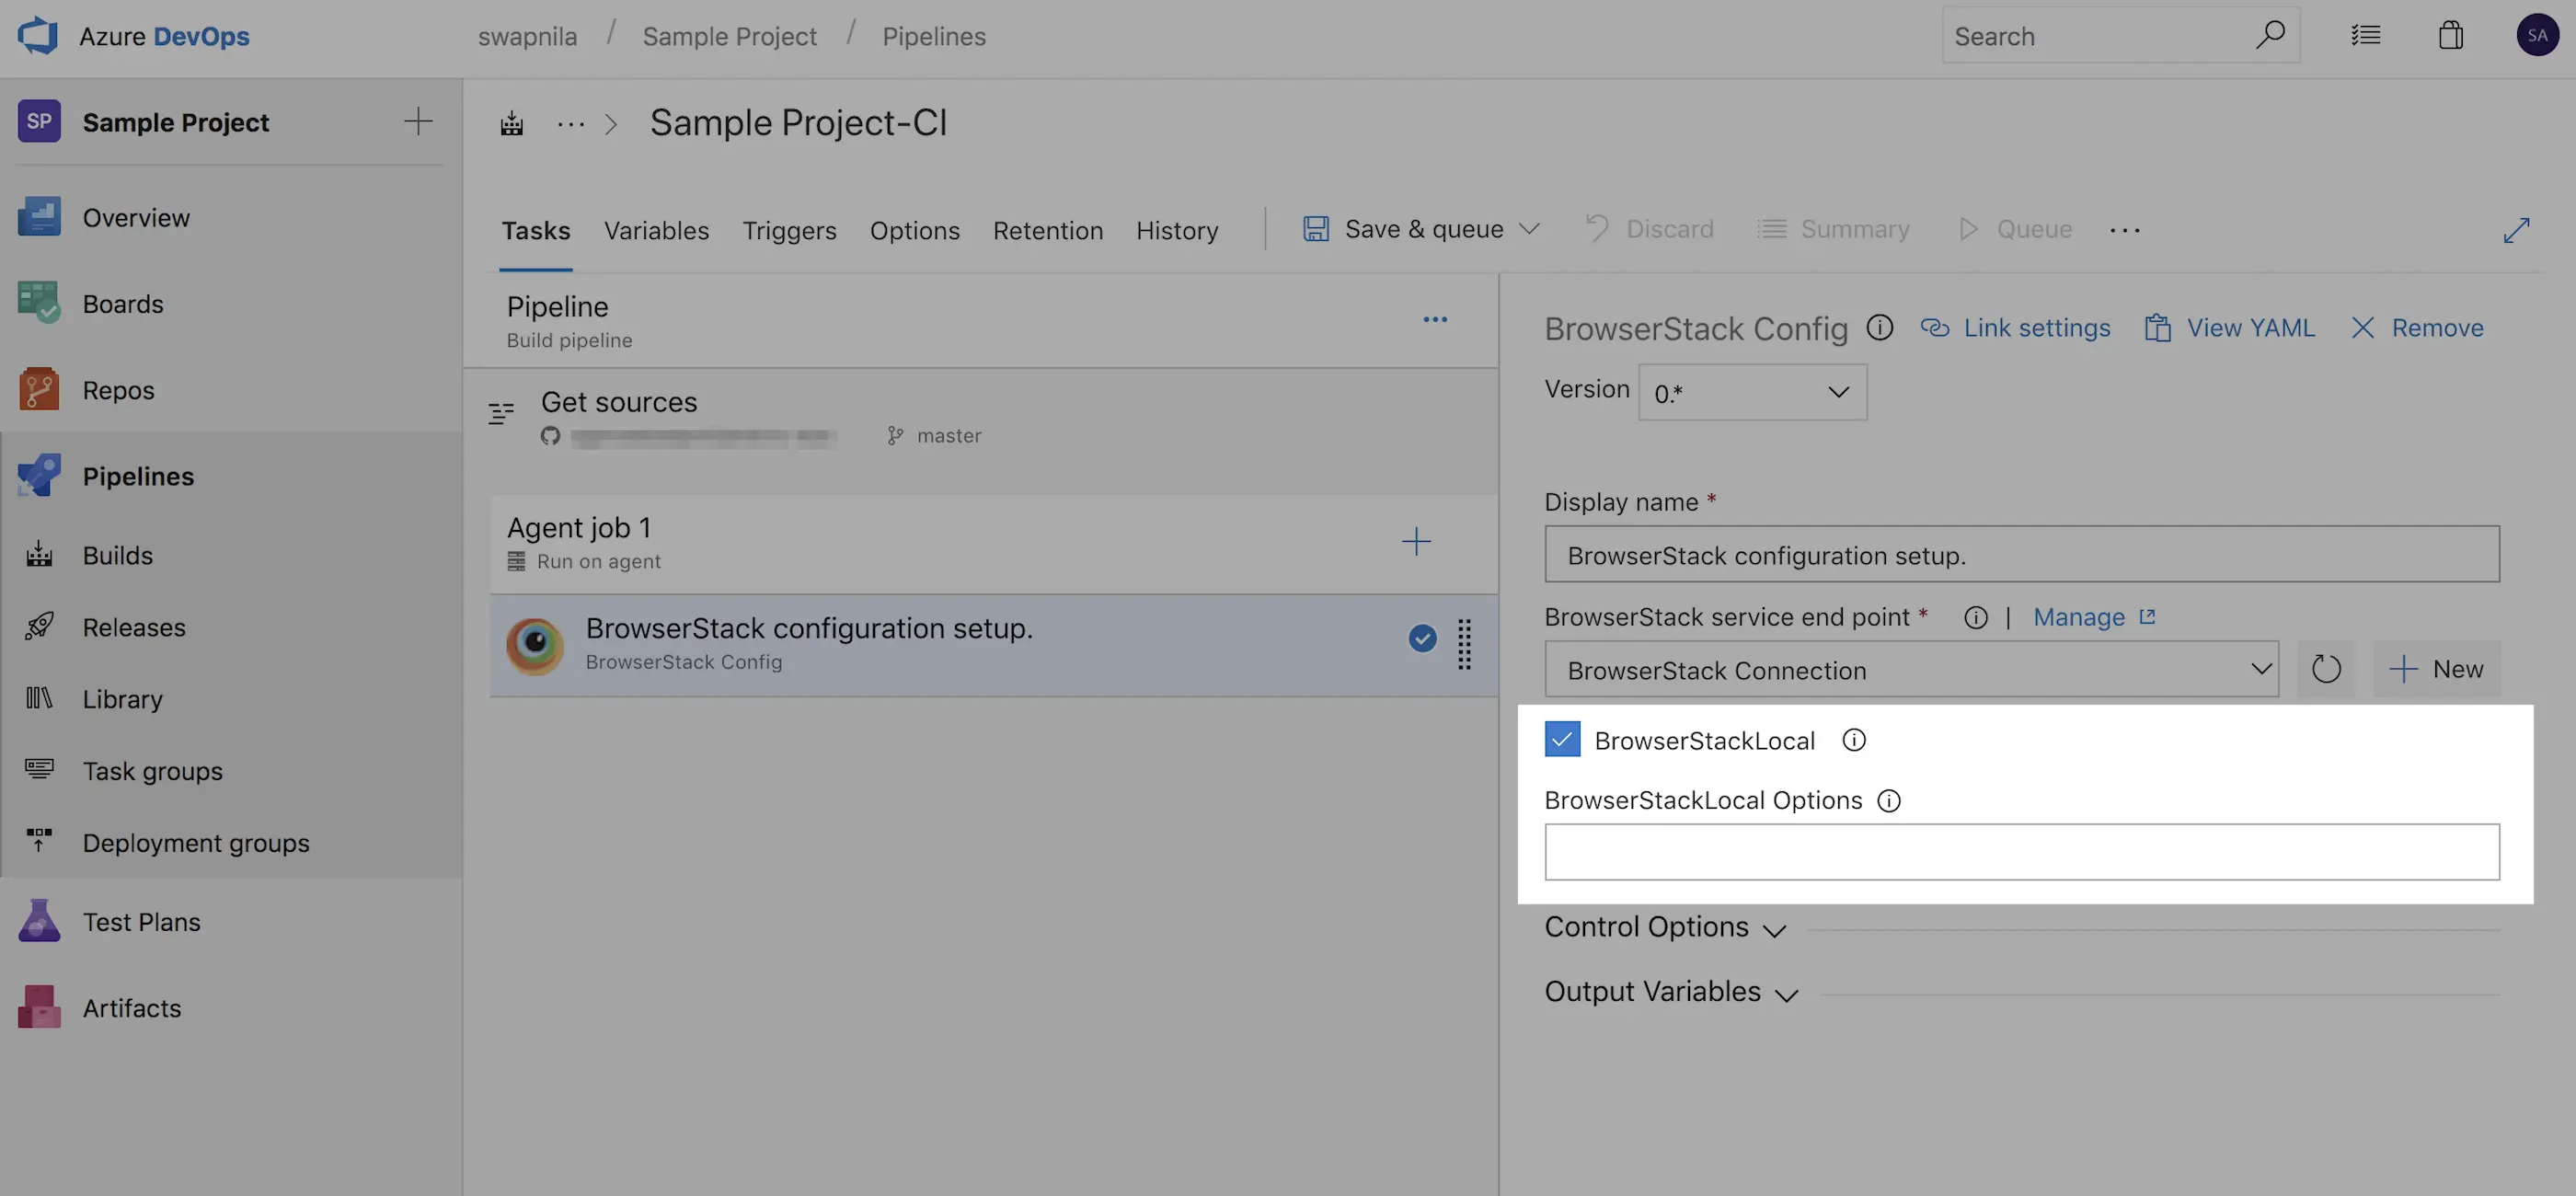Click the BrowserStack task's blue checkmark indicator

1422,638
